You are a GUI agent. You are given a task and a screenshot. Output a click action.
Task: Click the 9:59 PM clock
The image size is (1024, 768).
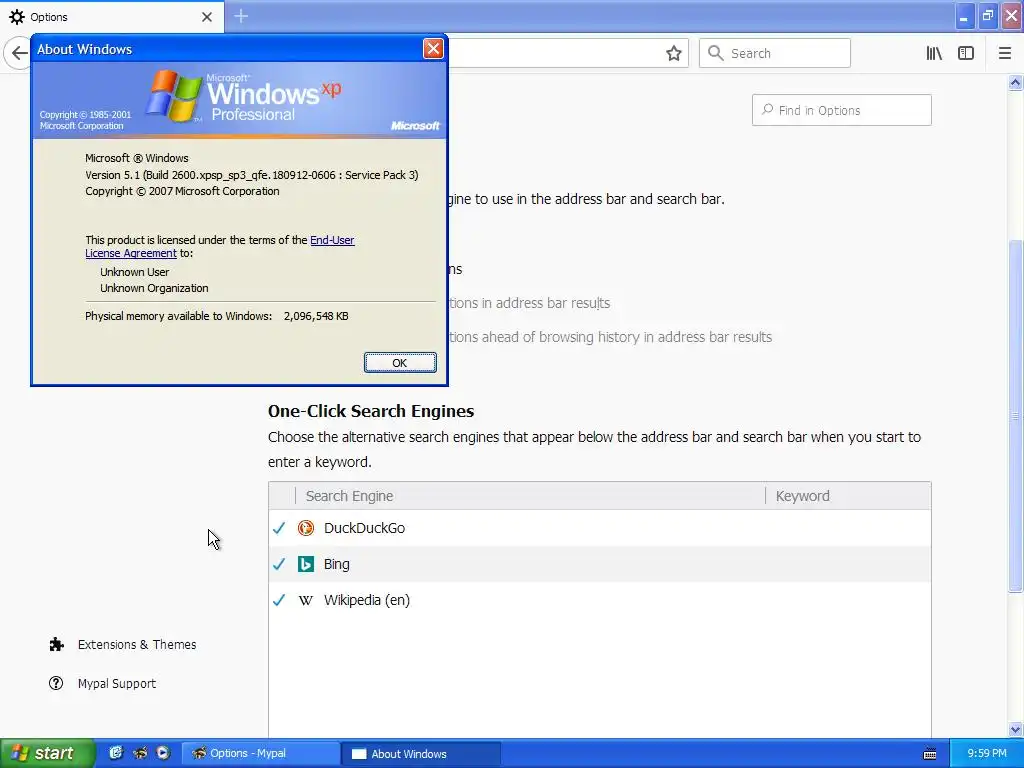tap(987, 754)
